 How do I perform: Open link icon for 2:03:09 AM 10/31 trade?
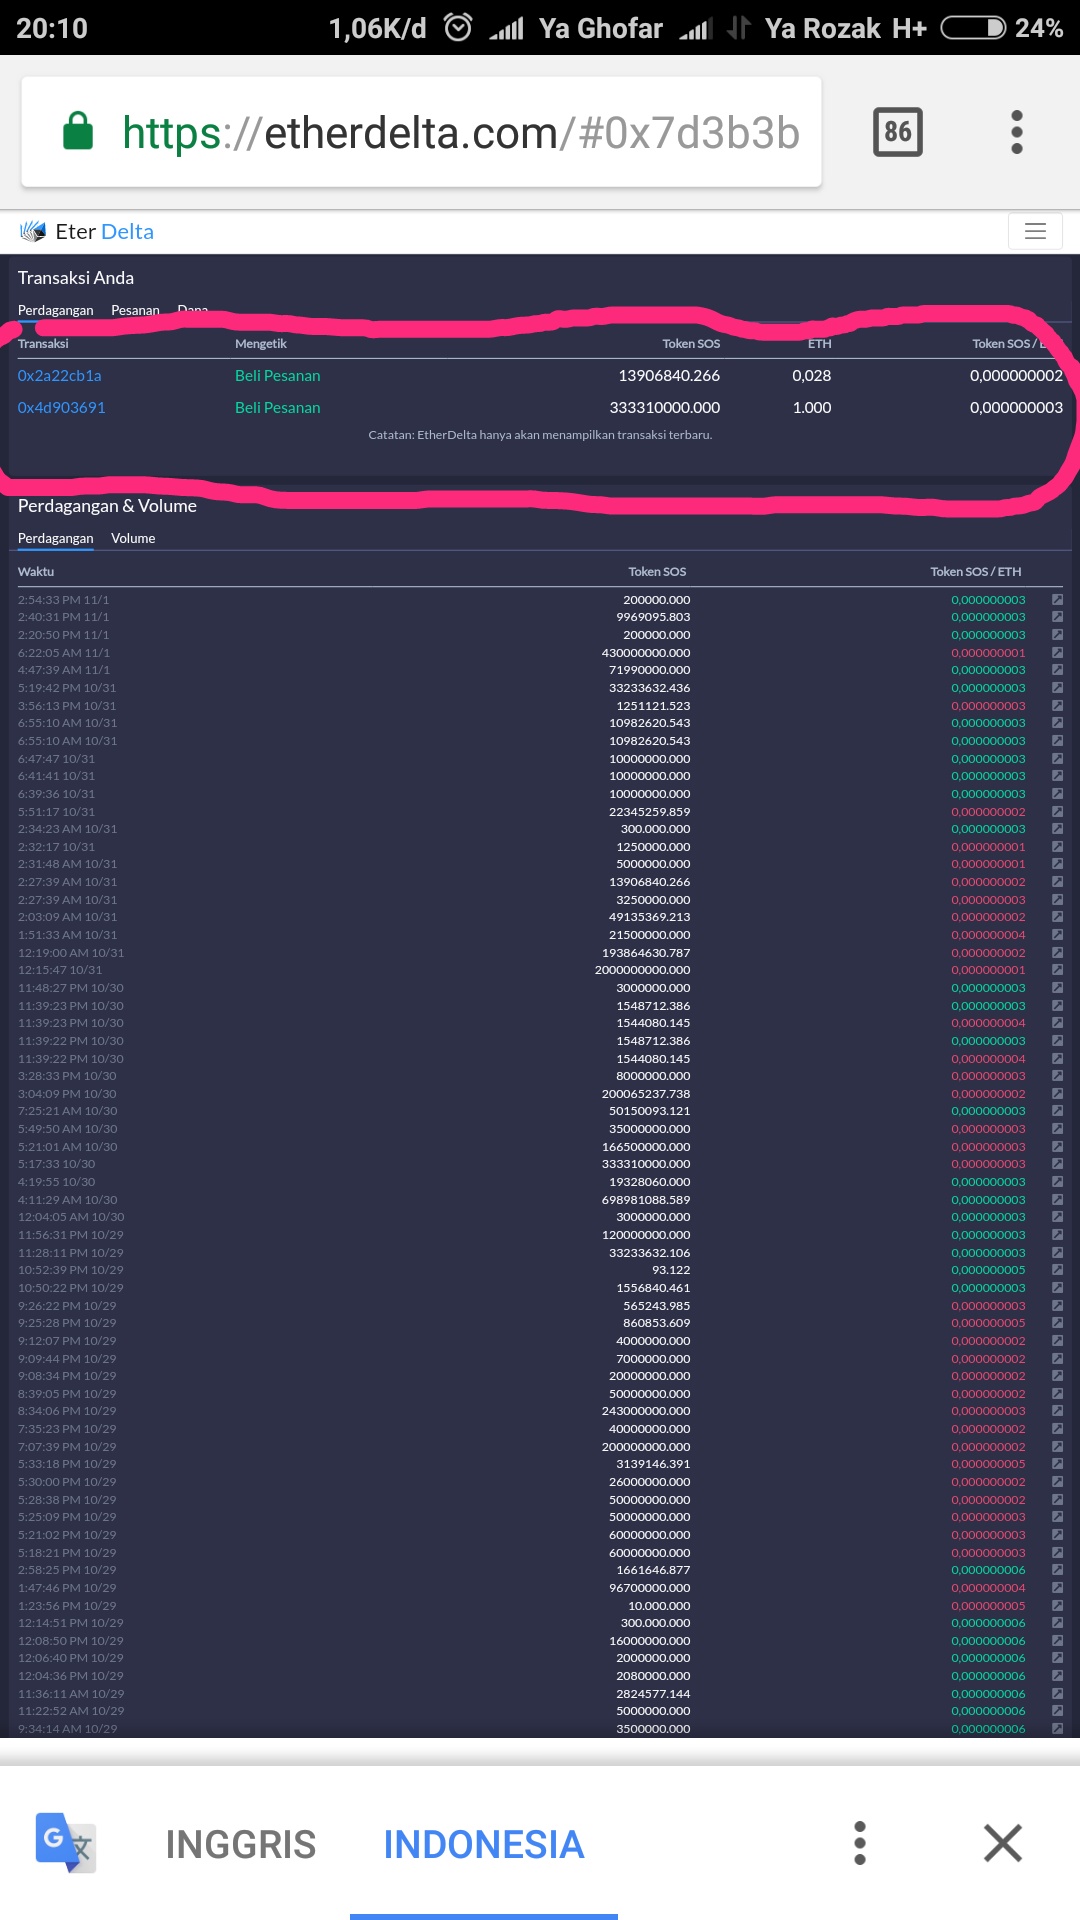tap(1057, 917)
